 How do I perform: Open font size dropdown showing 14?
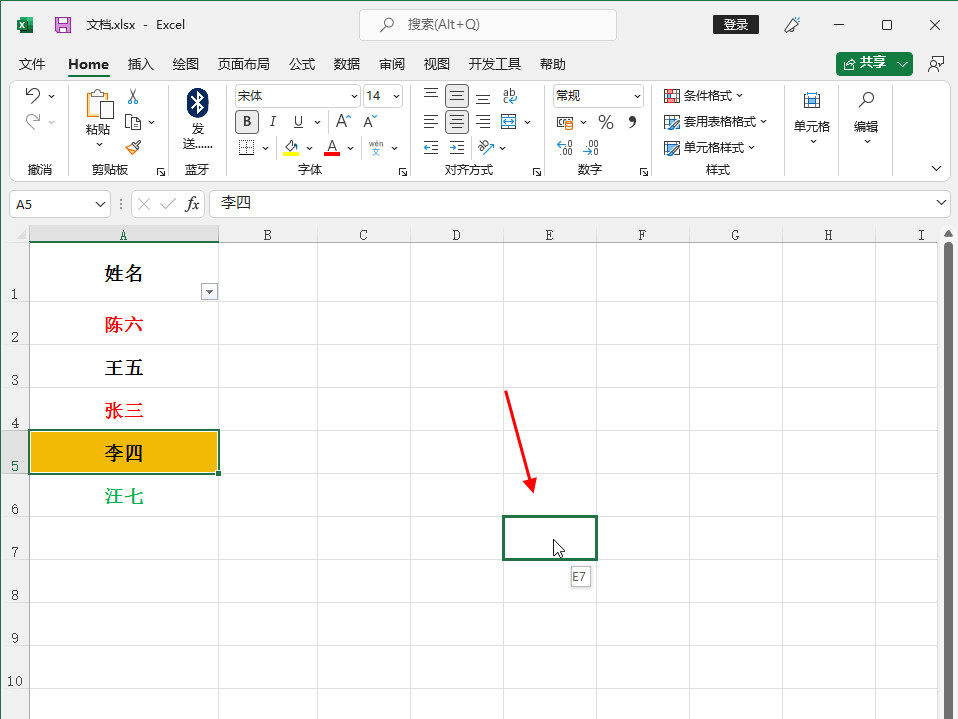[x=397, y=96]
